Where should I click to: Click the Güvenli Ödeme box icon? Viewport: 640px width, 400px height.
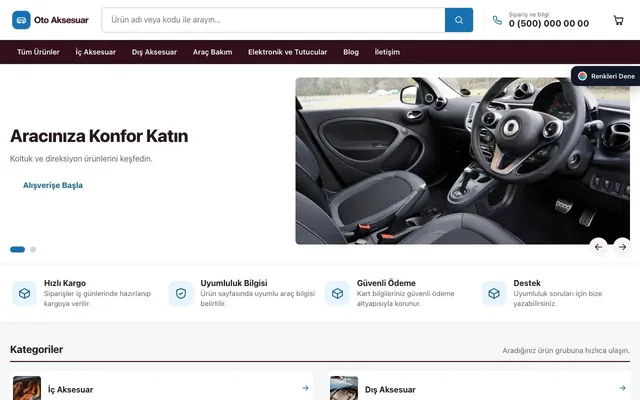click(338, 293)
